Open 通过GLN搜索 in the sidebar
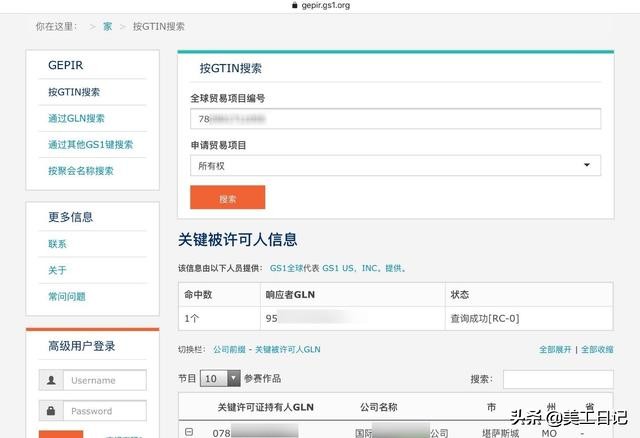The height and width of the screenshot is (438, 640). [76, 118]
